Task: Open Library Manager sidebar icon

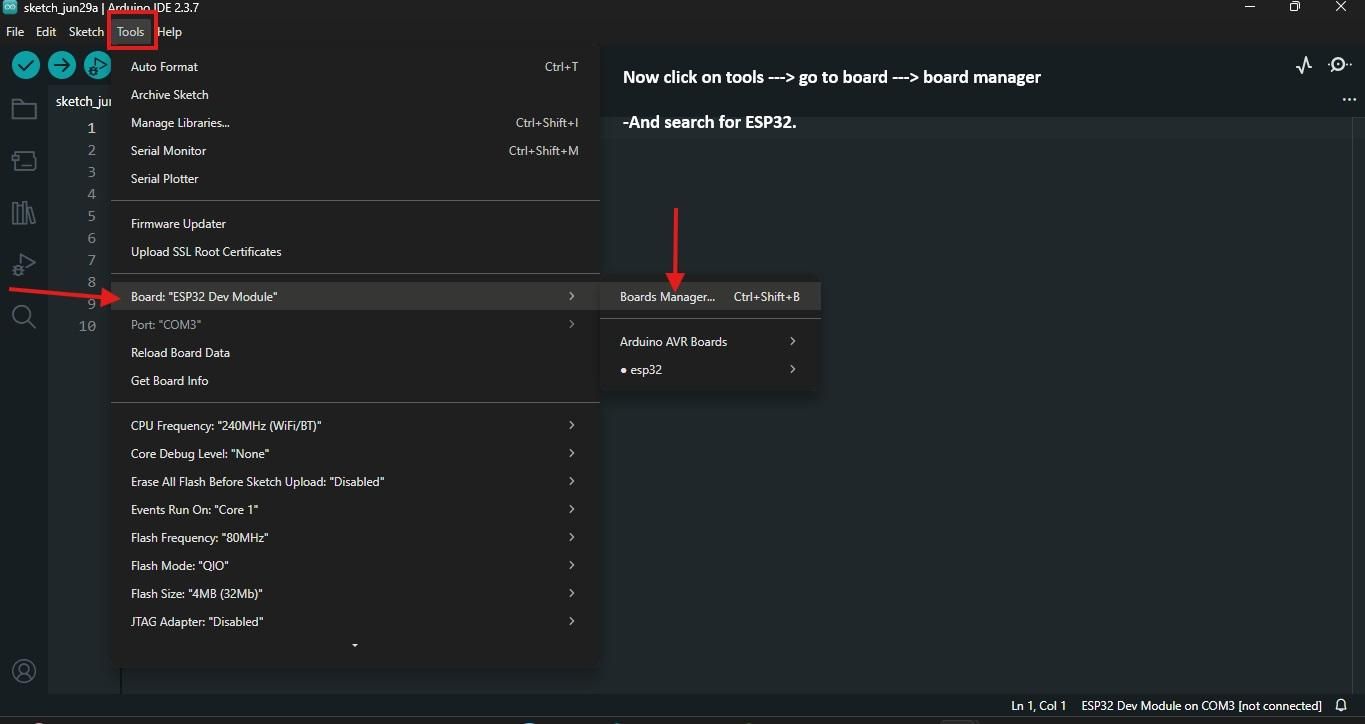Action: pos(24,212)
